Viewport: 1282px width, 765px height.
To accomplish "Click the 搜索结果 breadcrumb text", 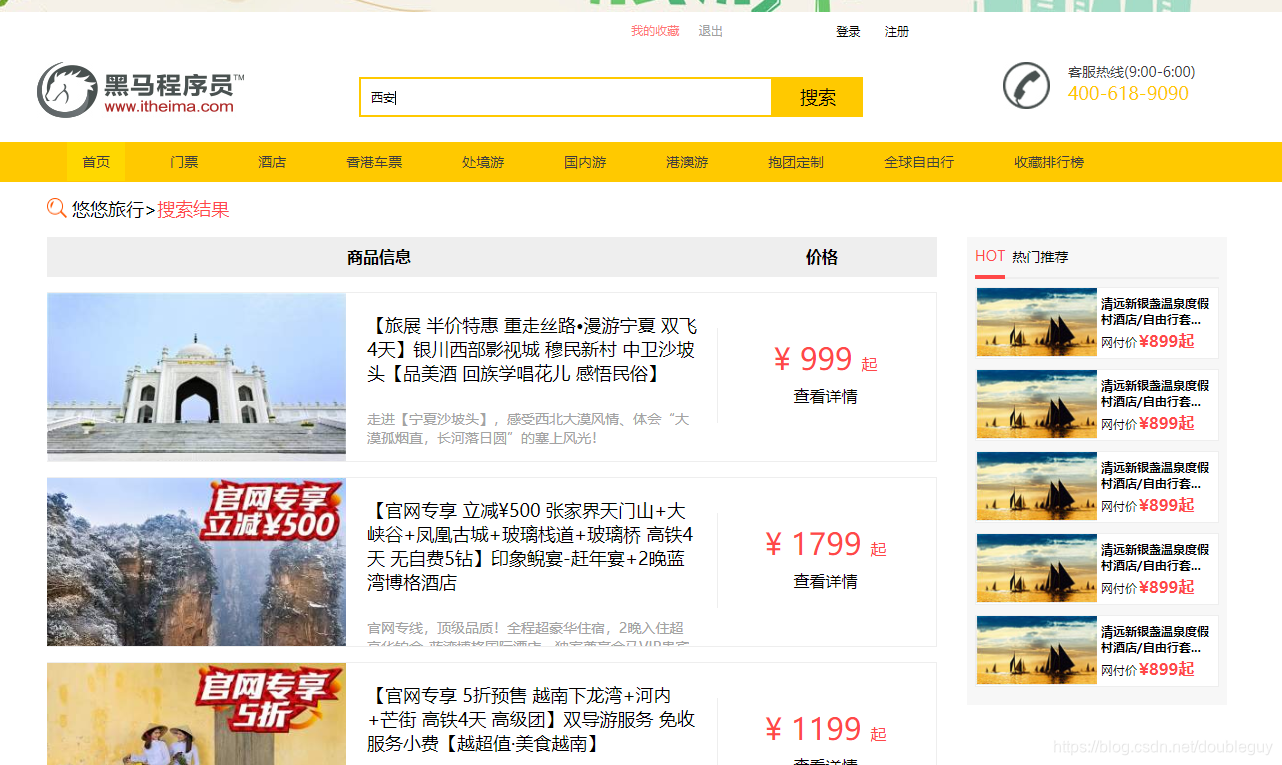I will 193,210.
